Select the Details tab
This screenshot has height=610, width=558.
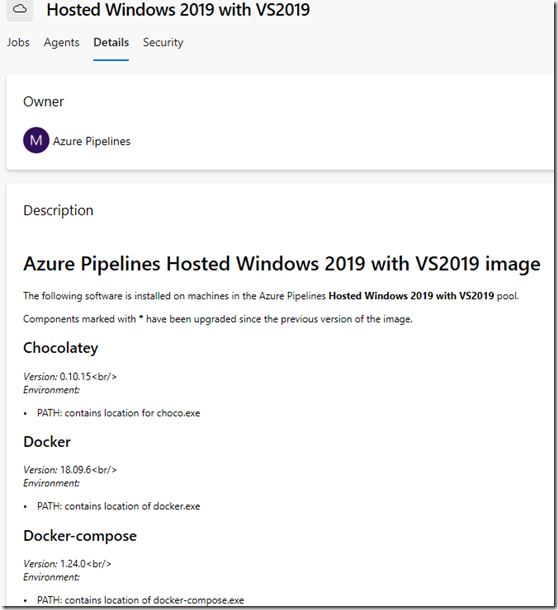click(111, 42)
